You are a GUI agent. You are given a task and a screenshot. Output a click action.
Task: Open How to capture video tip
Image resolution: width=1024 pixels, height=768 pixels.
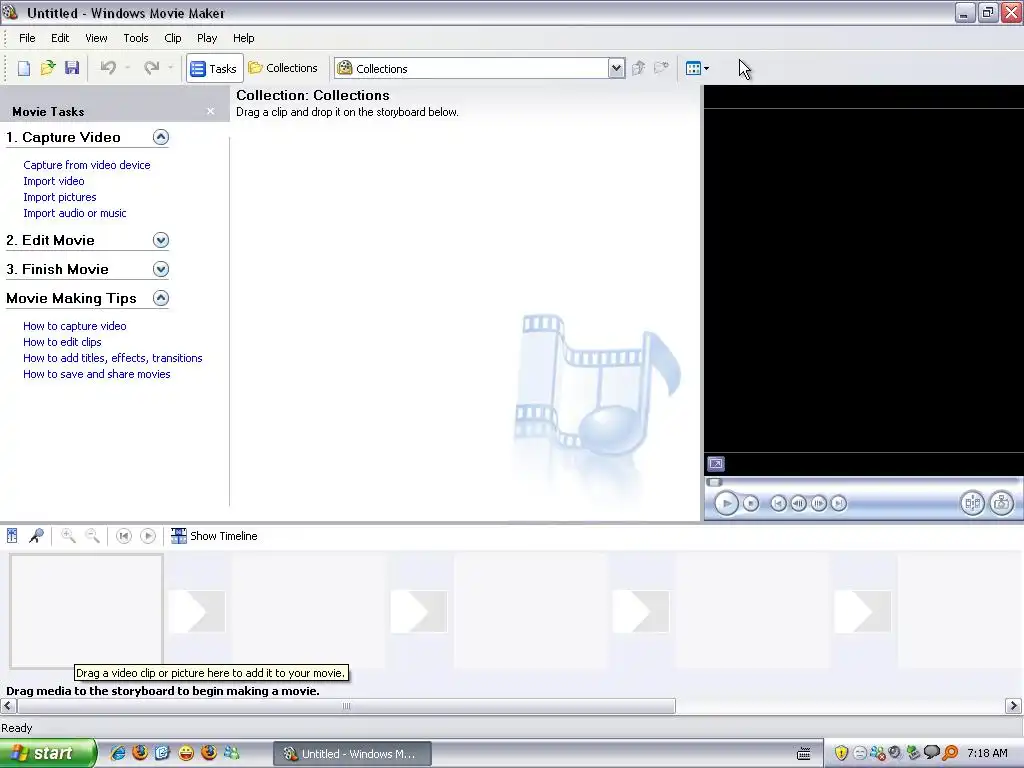[x=74, y=326]
